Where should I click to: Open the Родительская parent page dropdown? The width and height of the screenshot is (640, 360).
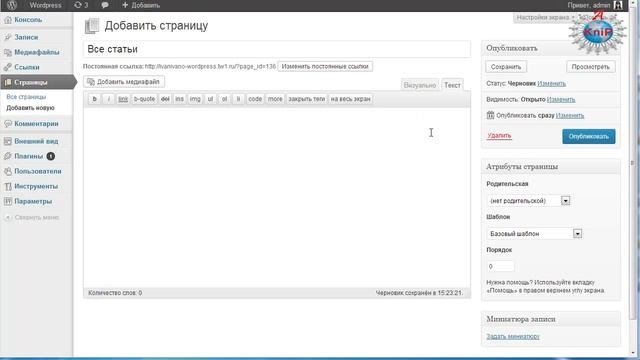[x=528, y=200]
